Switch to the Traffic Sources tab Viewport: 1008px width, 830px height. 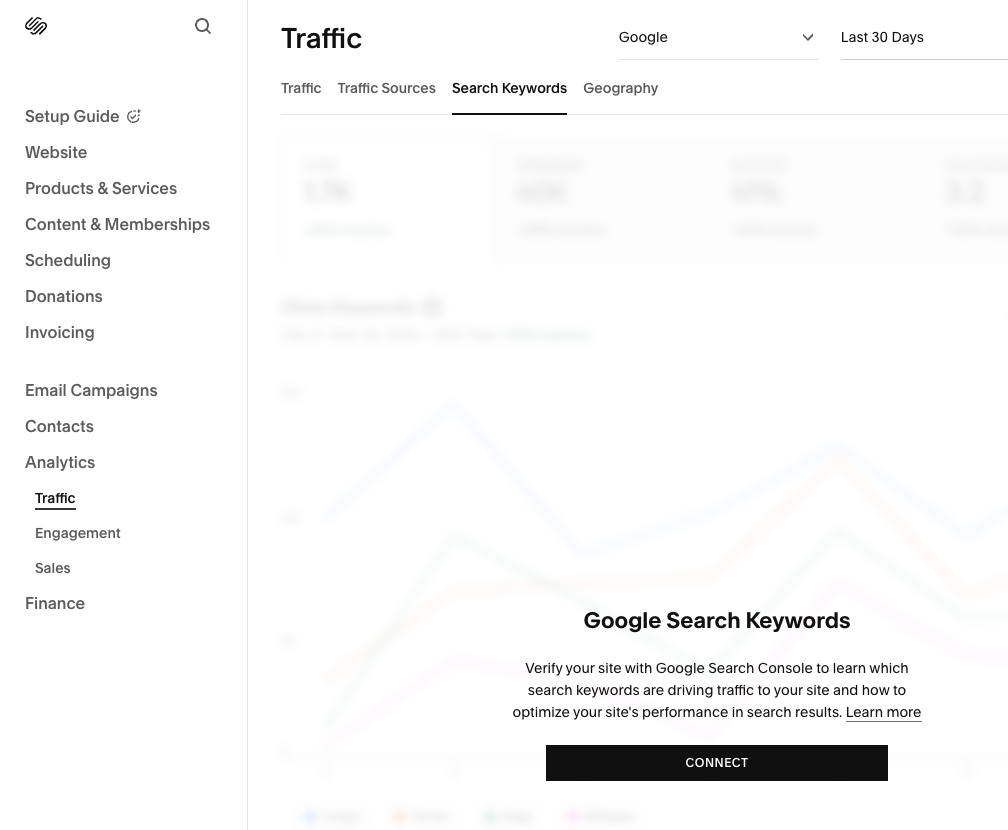tap(386, 88)
